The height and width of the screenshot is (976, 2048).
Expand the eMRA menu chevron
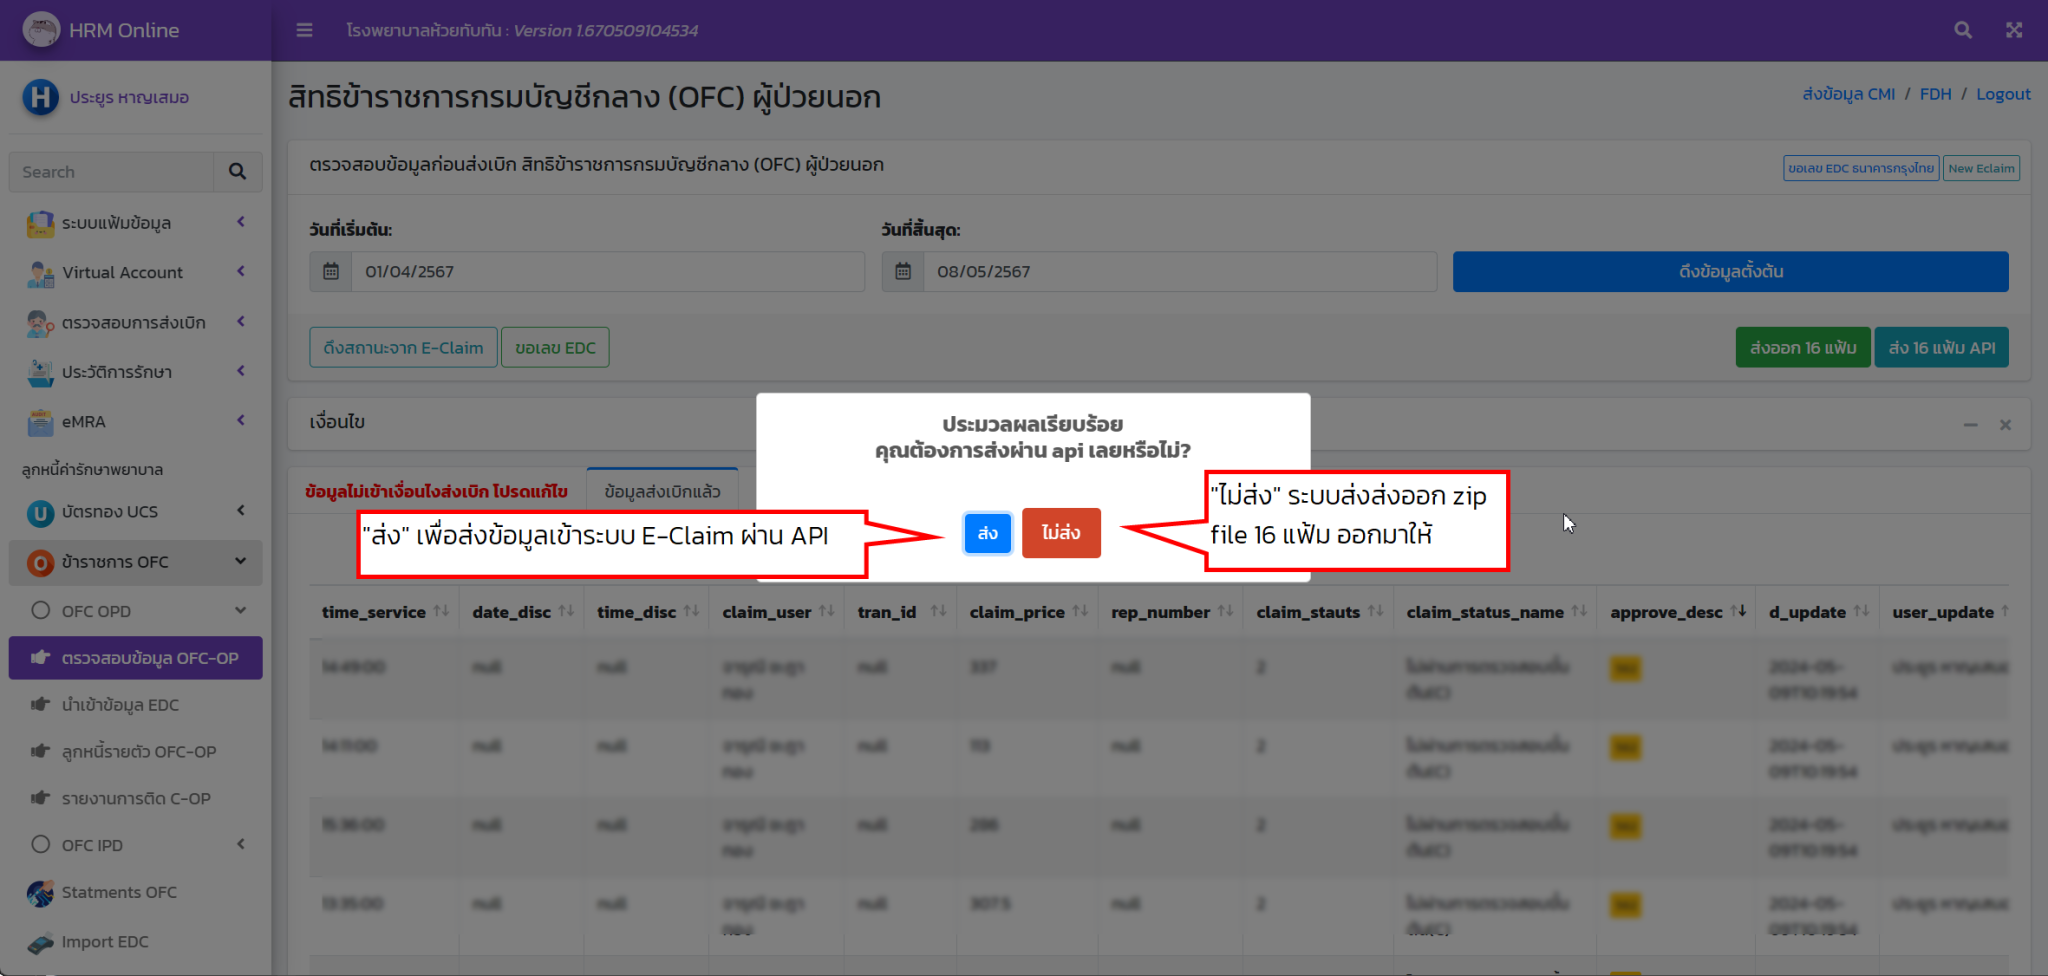coord(241,421)
